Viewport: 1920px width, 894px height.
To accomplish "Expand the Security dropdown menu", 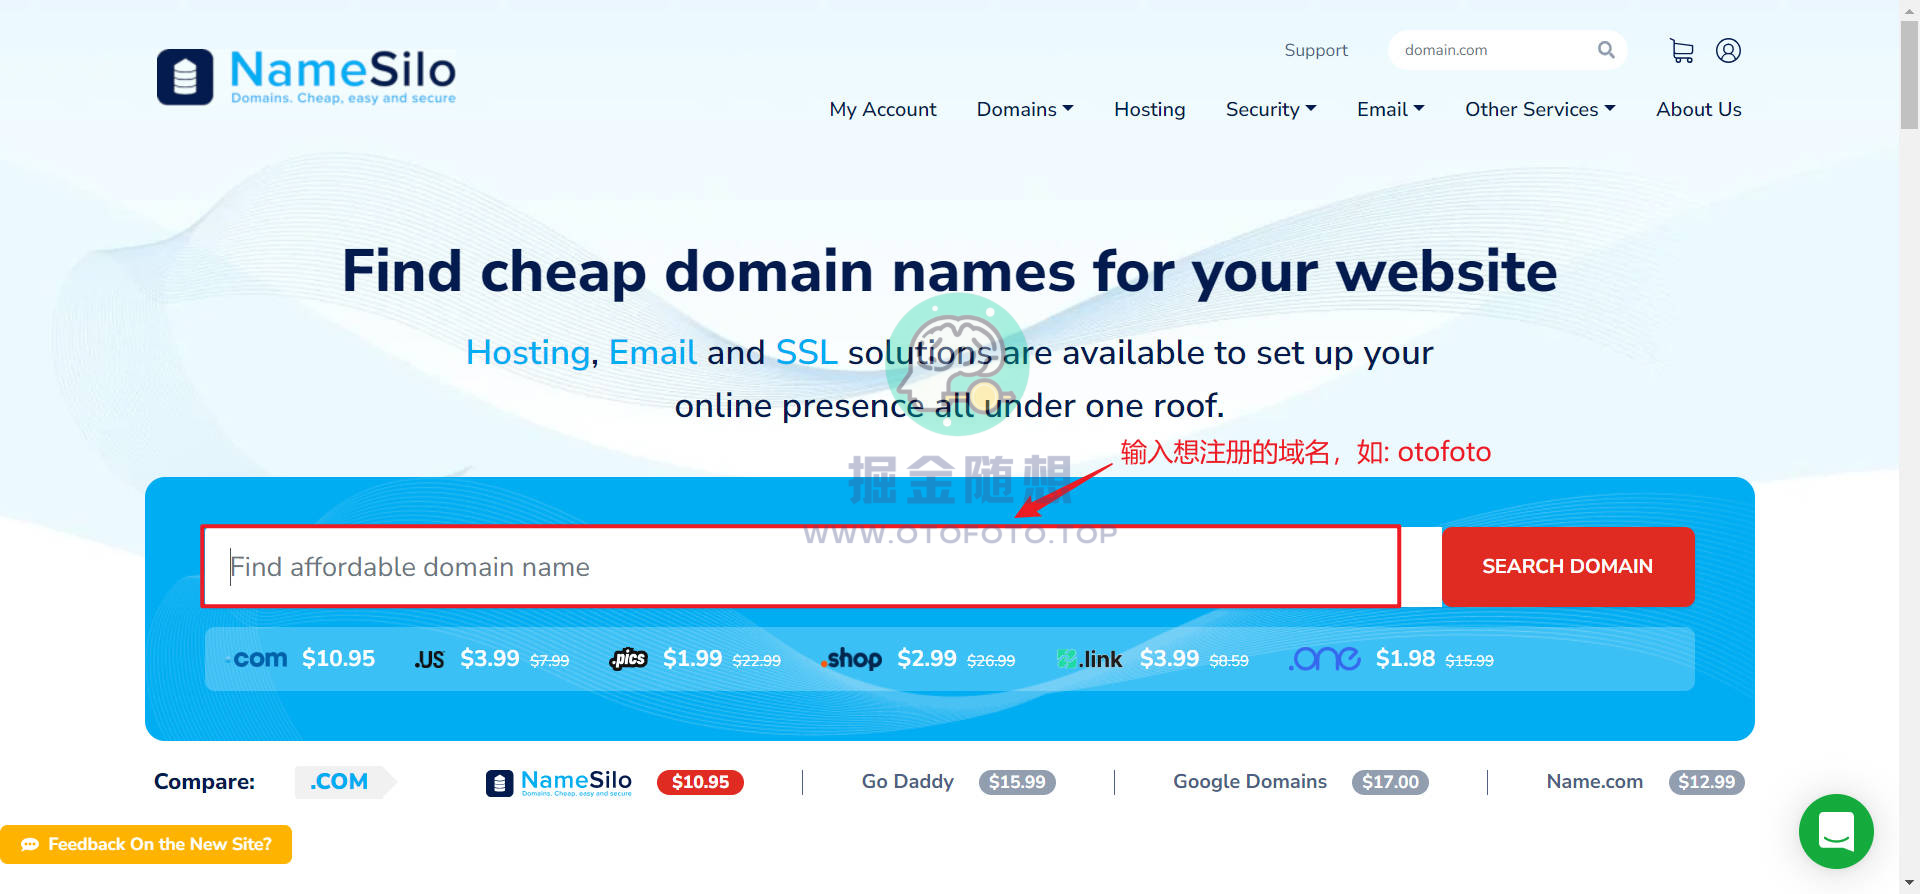I will (1271, 109).
